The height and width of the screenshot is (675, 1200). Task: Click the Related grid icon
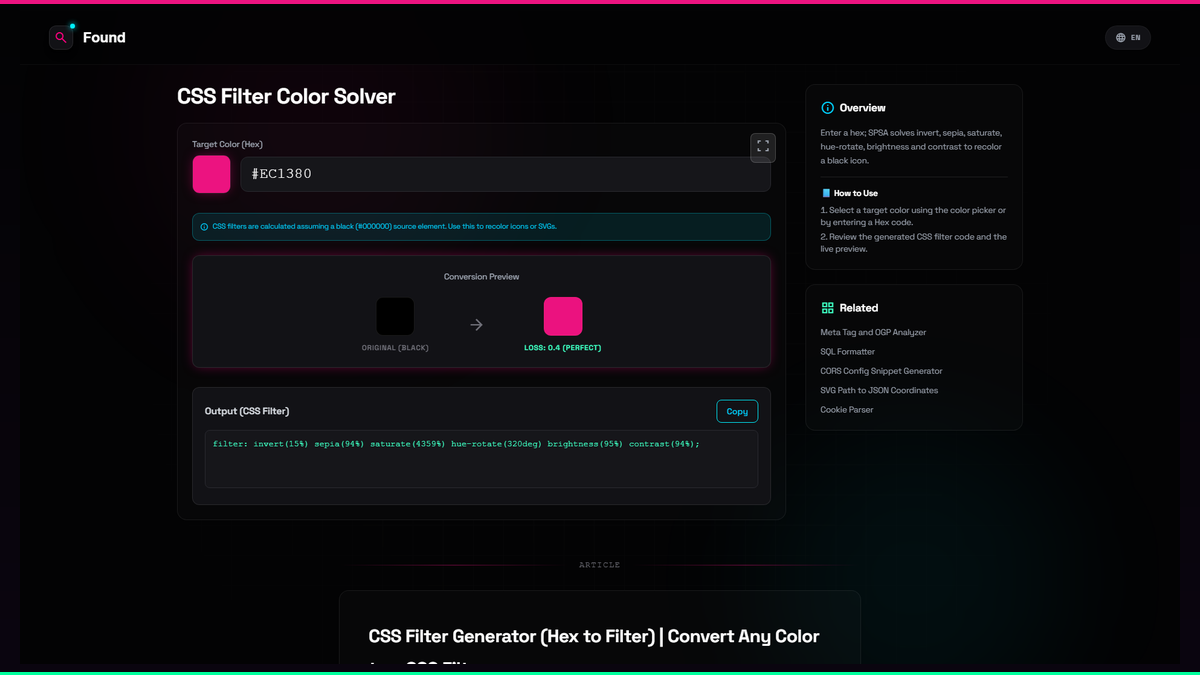click(x=827, y=308)
